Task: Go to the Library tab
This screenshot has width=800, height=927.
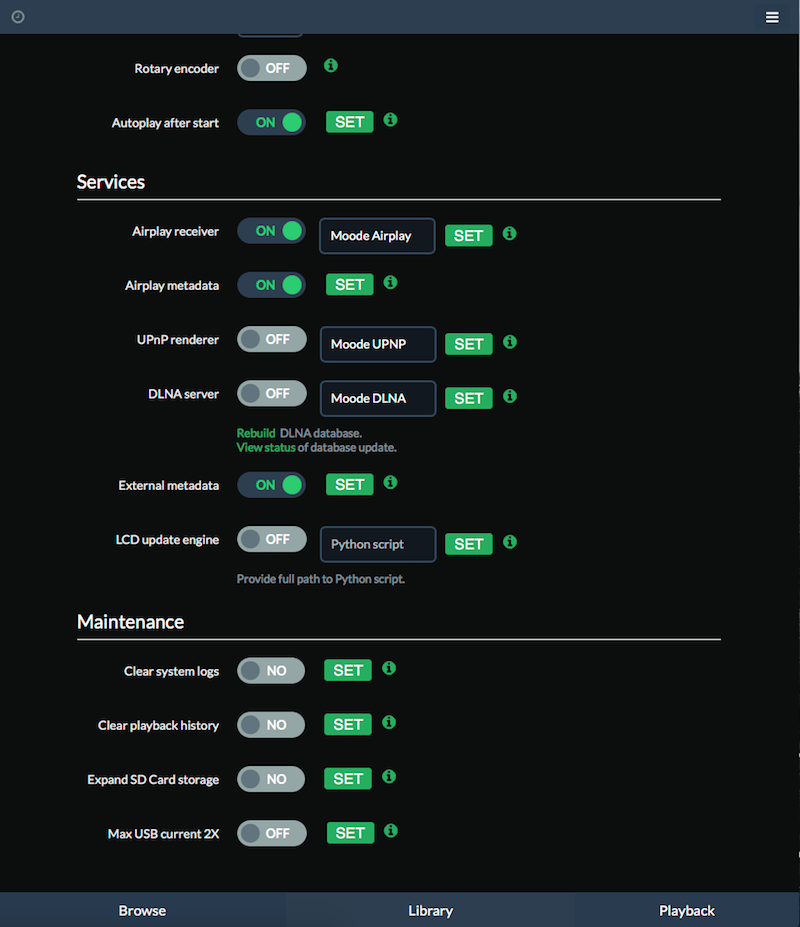Action: tap(430, 910)
